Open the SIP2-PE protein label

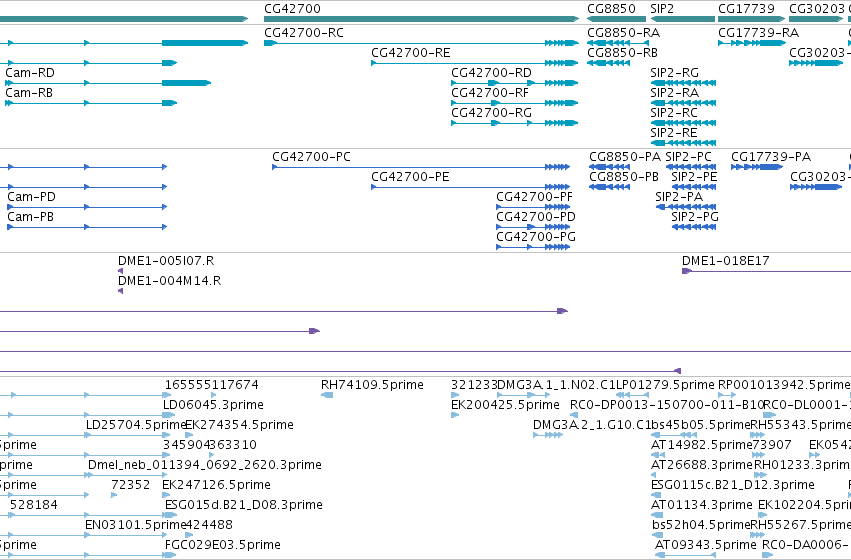pos(694,177)
